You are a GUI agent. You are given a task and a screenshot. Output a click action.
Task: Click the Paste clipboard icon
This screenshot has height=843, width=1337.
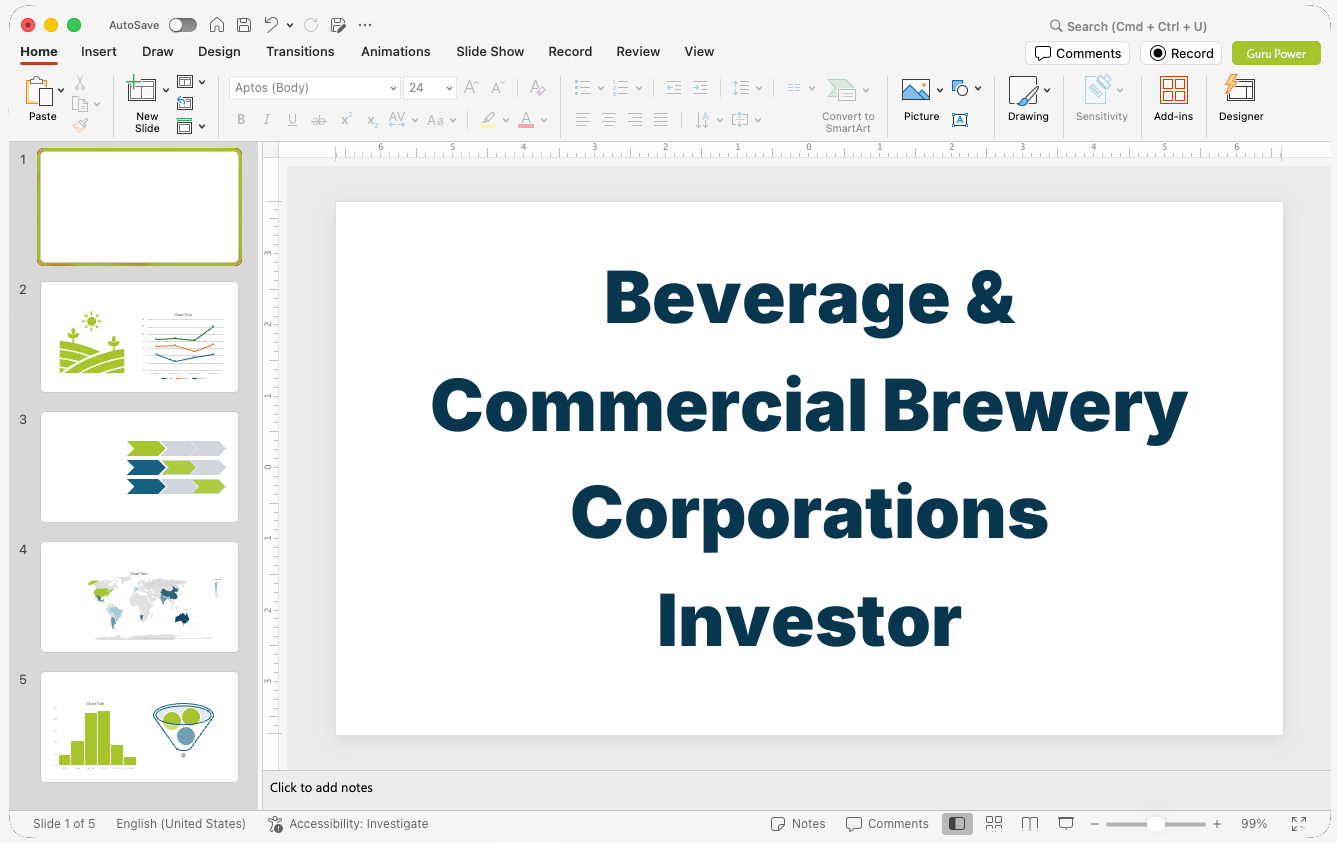click(x=40, y=91)
